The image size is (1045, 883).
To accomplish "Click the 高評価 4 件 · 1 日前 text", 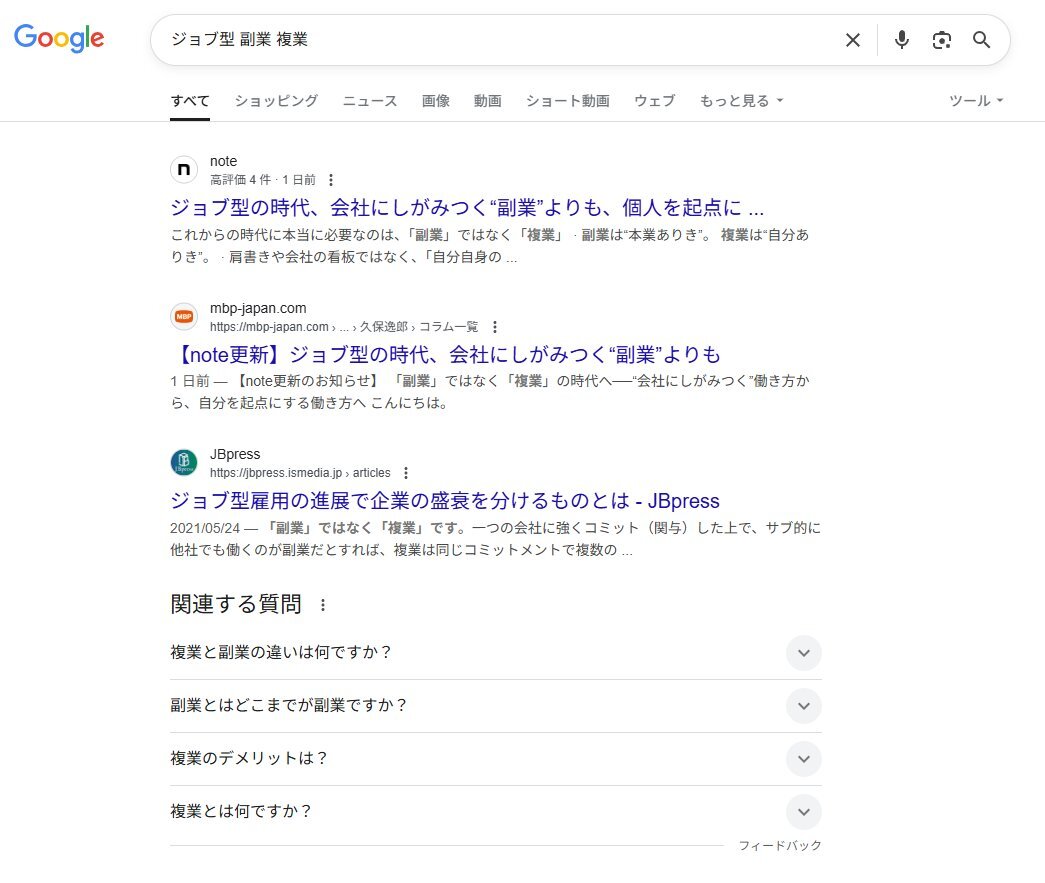I will click(263, 180).
